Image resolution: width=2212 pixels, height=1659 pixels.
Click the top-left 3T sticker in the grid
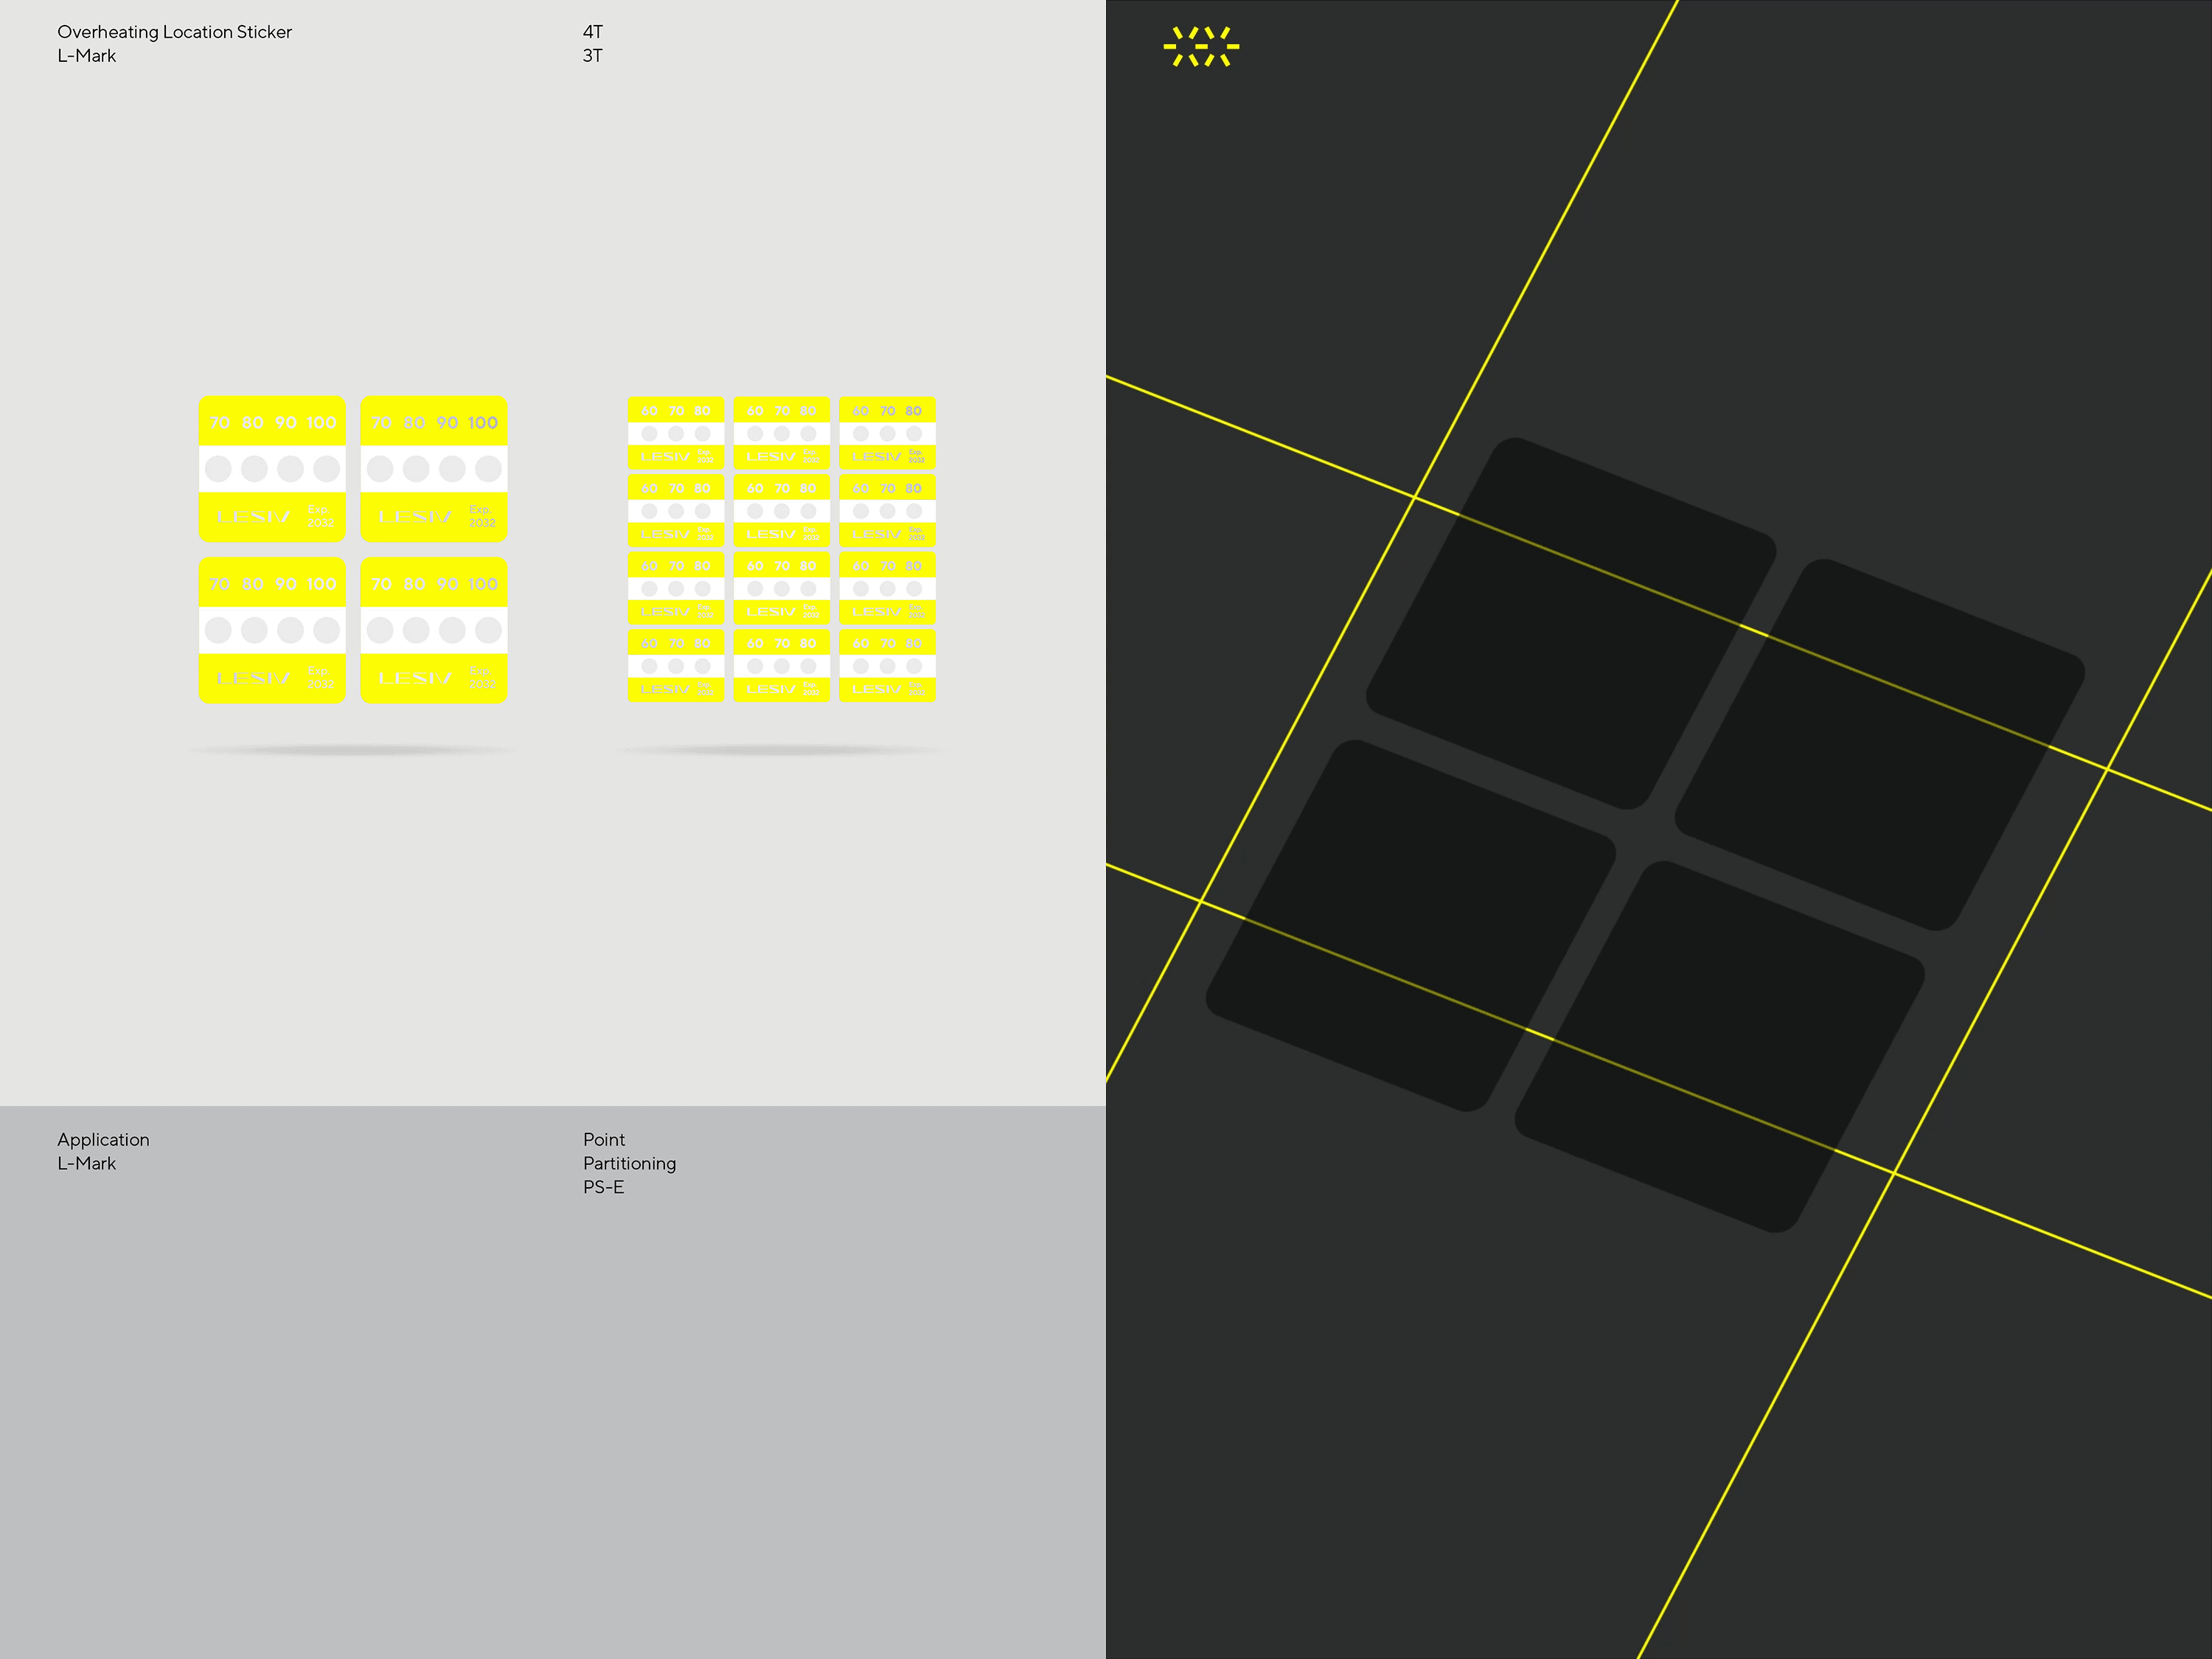pyautogui.click(x=676, y=433)
